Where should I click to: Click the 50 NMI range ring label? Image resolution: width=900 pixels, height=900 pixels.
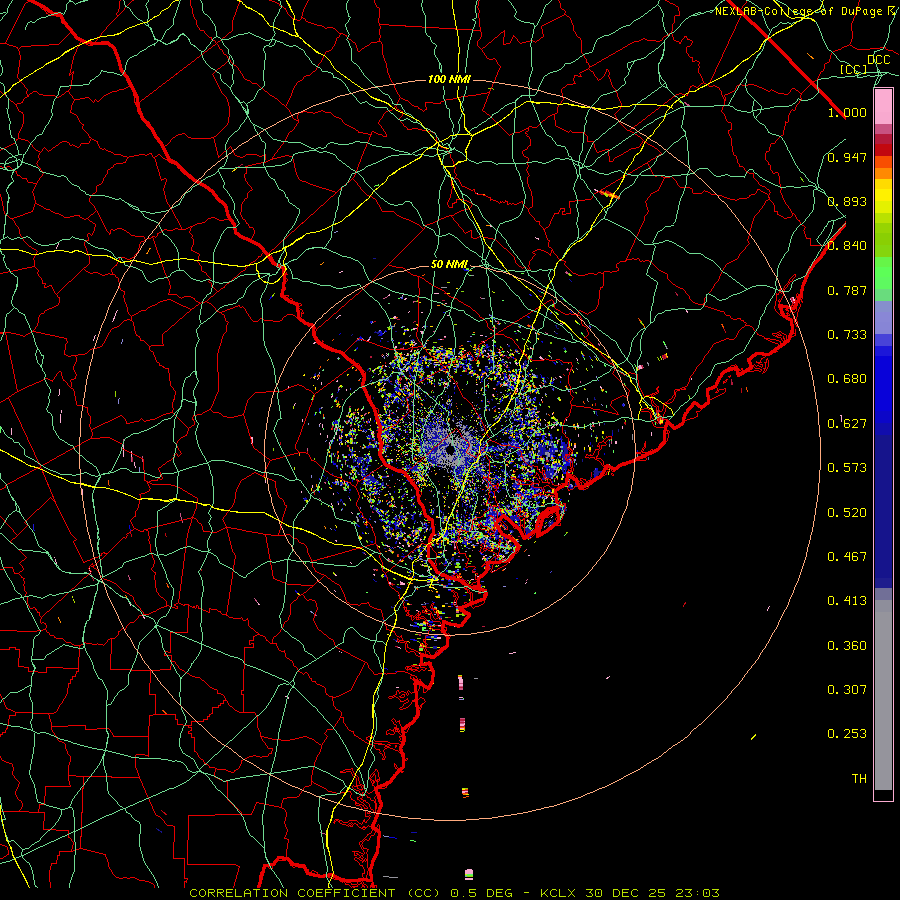tap(450, 265)
